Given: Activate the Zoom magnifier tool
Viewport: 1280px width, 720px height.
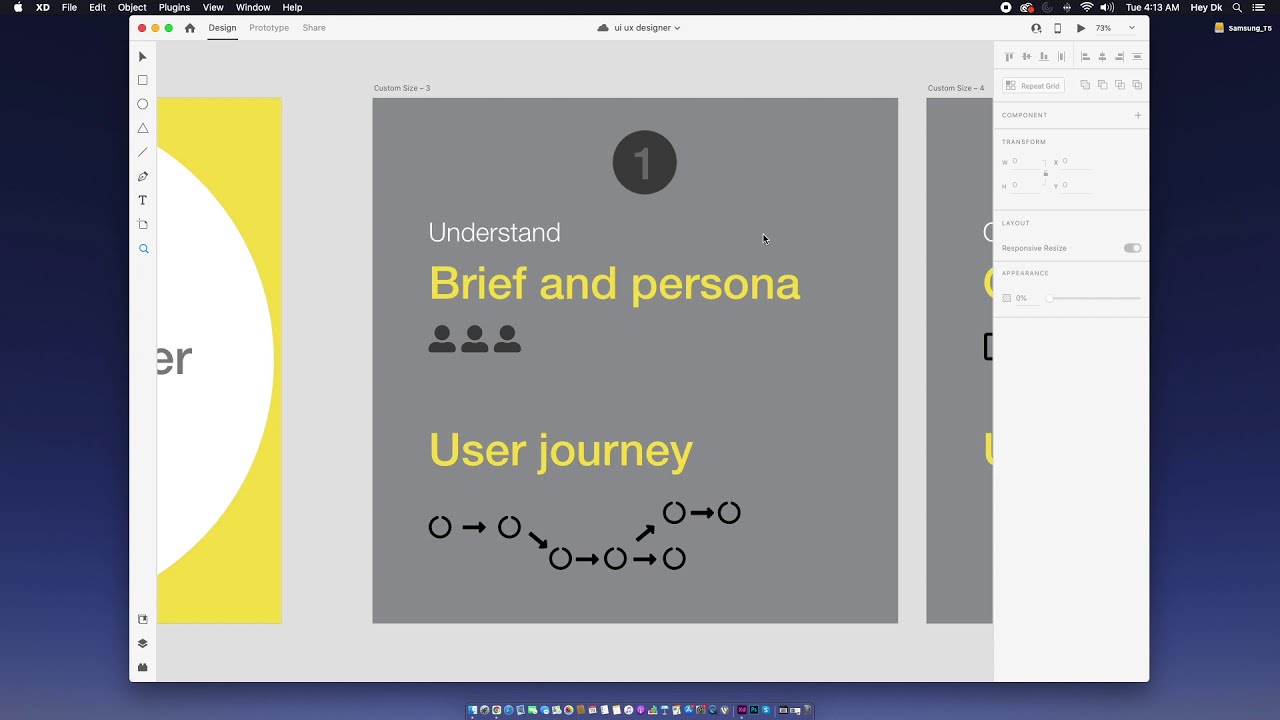Looking at the screenshot, I should click(x=143, y=249).
